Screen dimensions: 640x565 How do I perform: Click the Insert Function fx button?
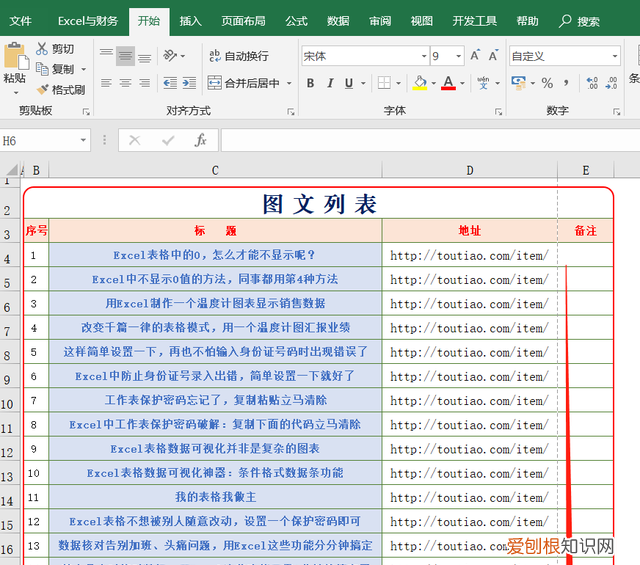coord(200,140)
